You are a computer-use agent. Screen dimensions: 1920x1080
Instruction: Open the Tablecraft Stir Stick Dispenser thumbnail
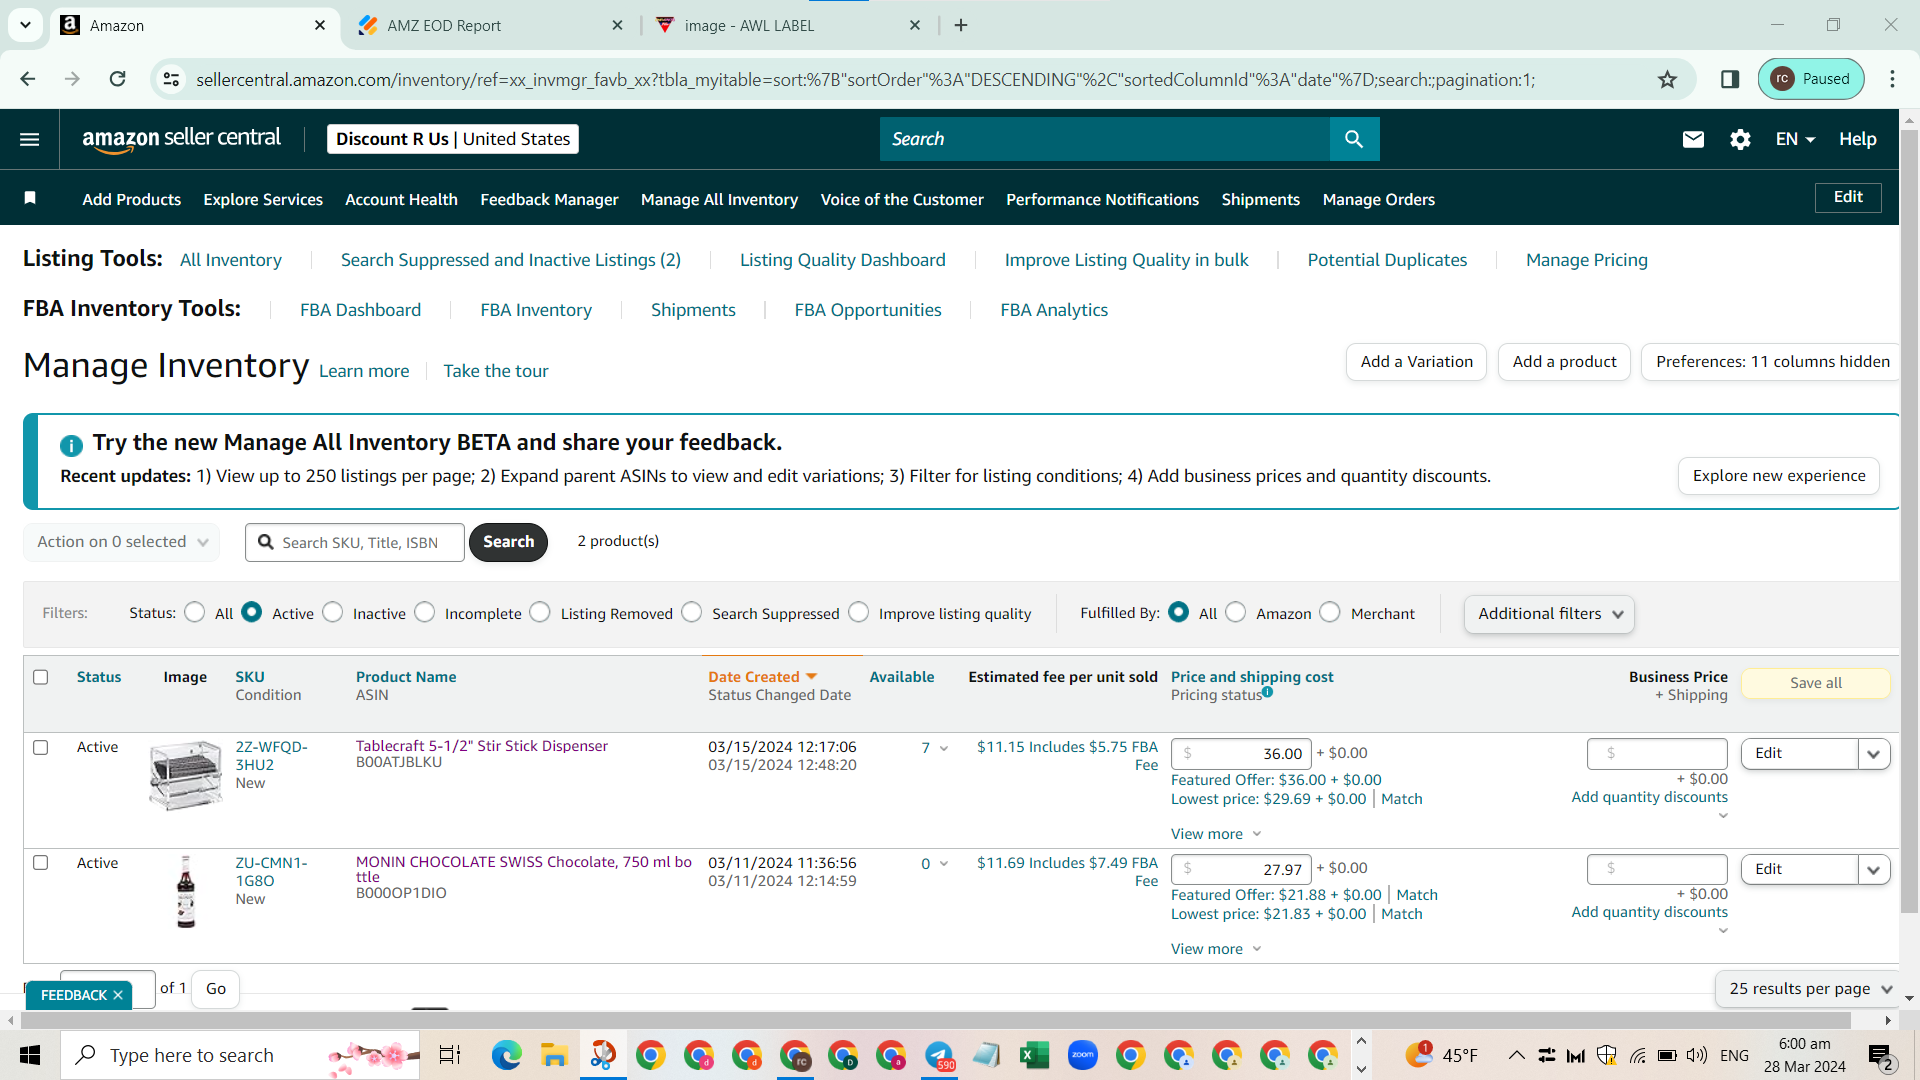click(x=185, y=775)
